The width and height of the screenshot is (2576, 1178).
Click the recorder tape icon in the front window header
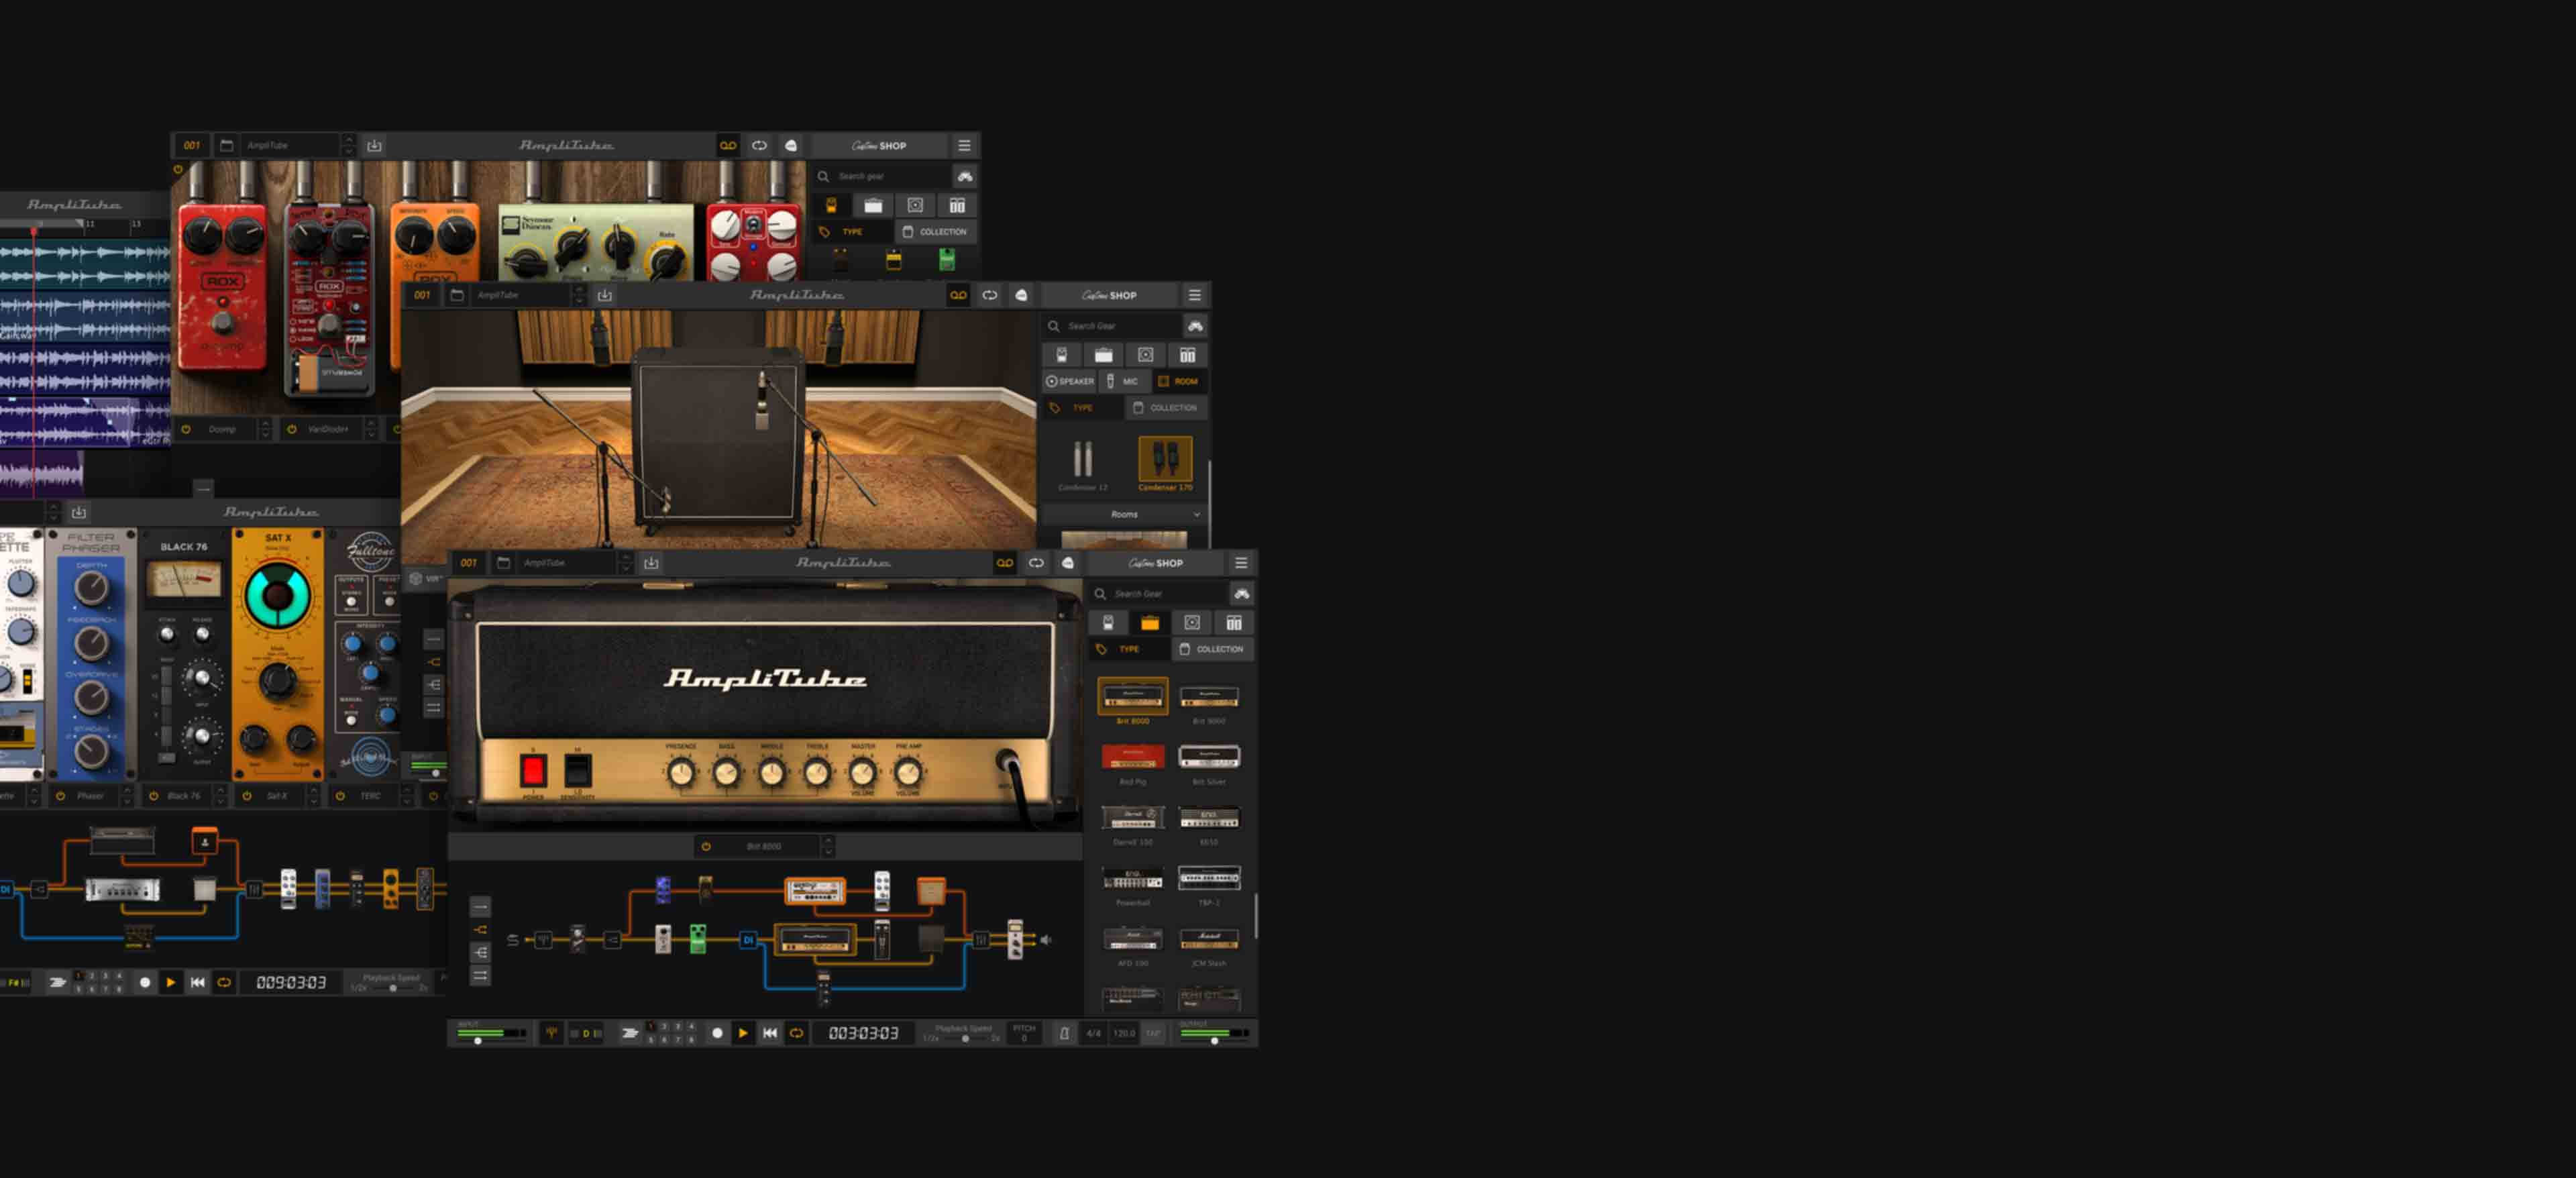point(1005,563)
